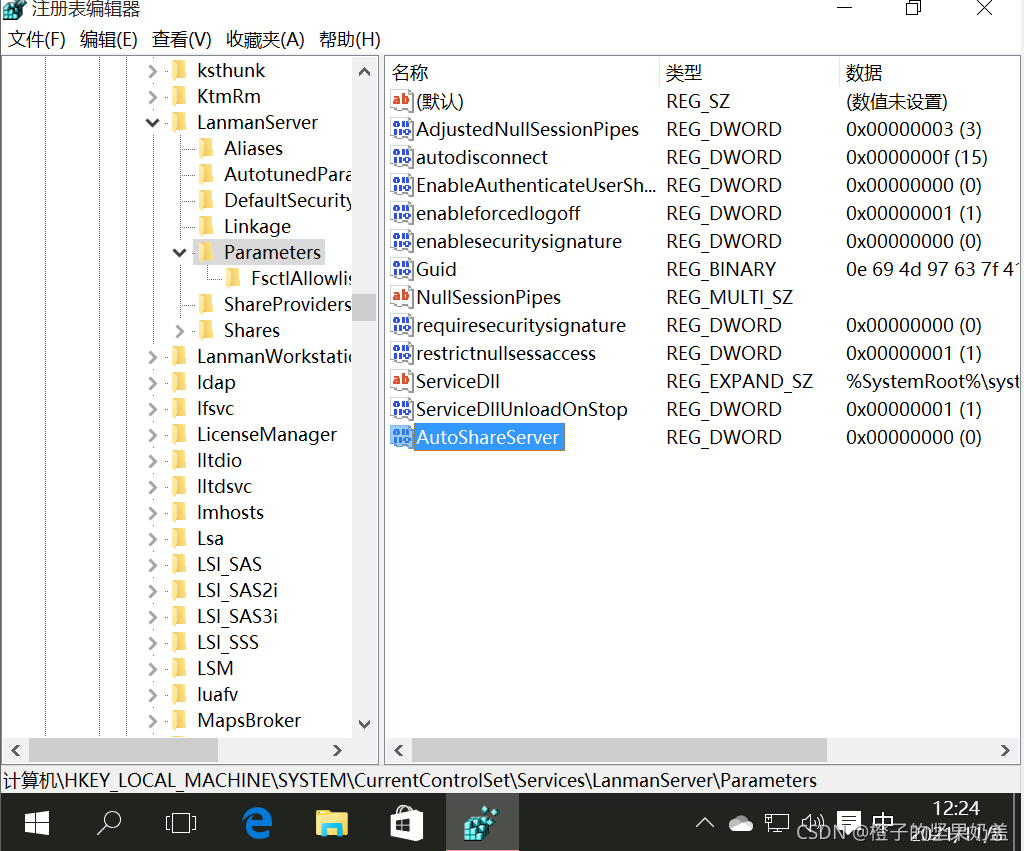Select the lltdio key
The image size is (1024, 851).
(219, 460)
